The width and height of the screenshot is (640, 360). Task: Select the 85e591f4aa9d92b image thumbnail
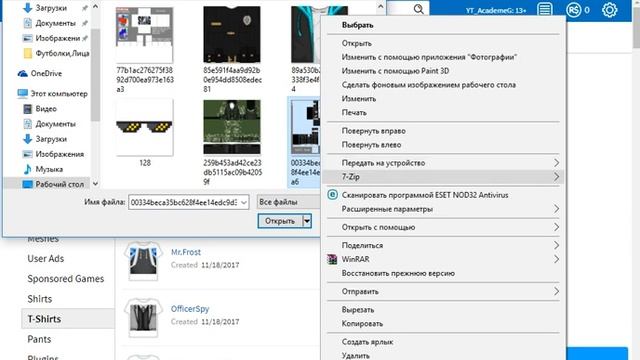[x=232, y=34]
